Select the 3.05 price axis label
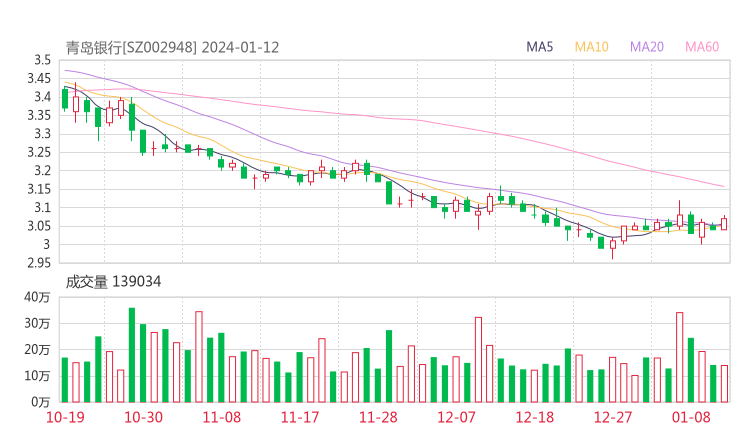The height and width of the screenshot is (440, 740). pyautogui.click(x=39, y=226)
